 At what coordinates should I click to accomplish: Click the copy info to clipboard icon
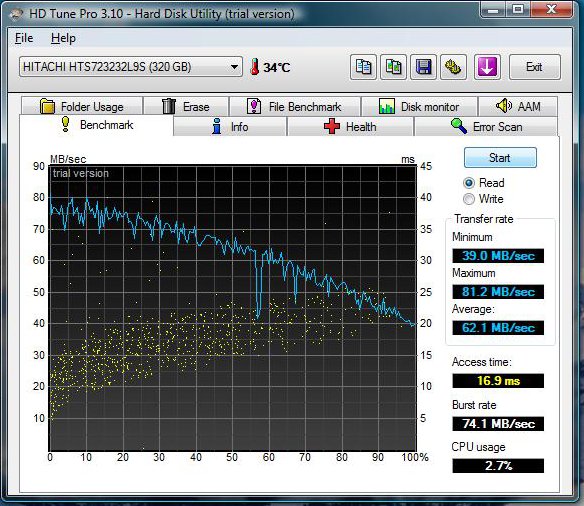363,67
